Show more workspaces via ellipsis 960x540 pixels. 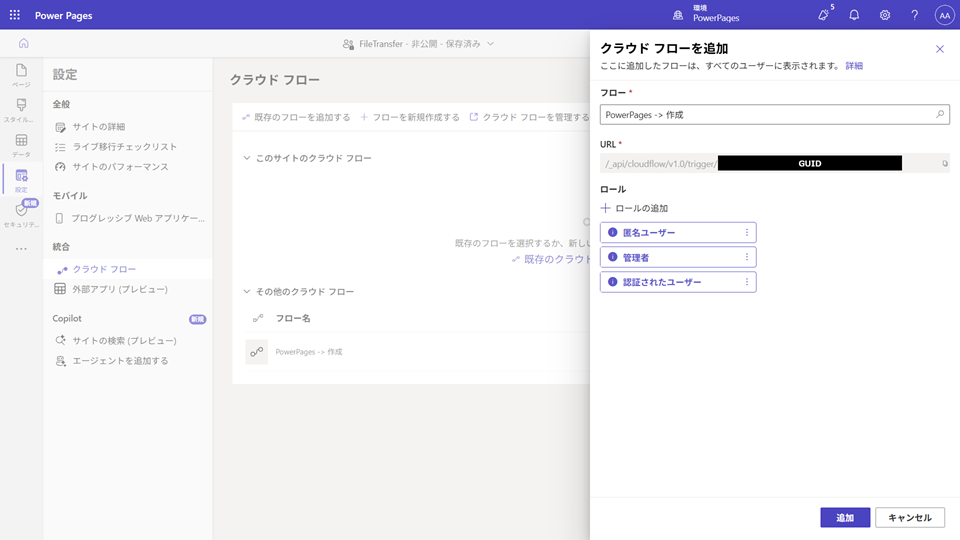(x=21, y=249)
